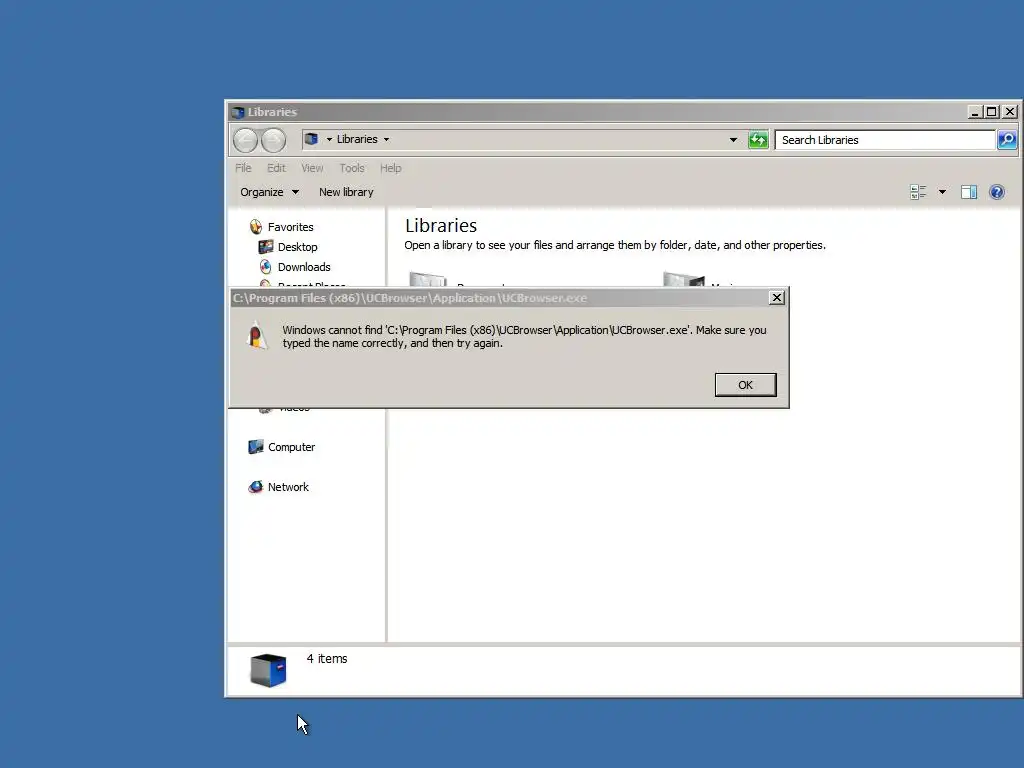Maximize the Libraries window
The width and height of the screenshot is (1024, 768).
991,112
